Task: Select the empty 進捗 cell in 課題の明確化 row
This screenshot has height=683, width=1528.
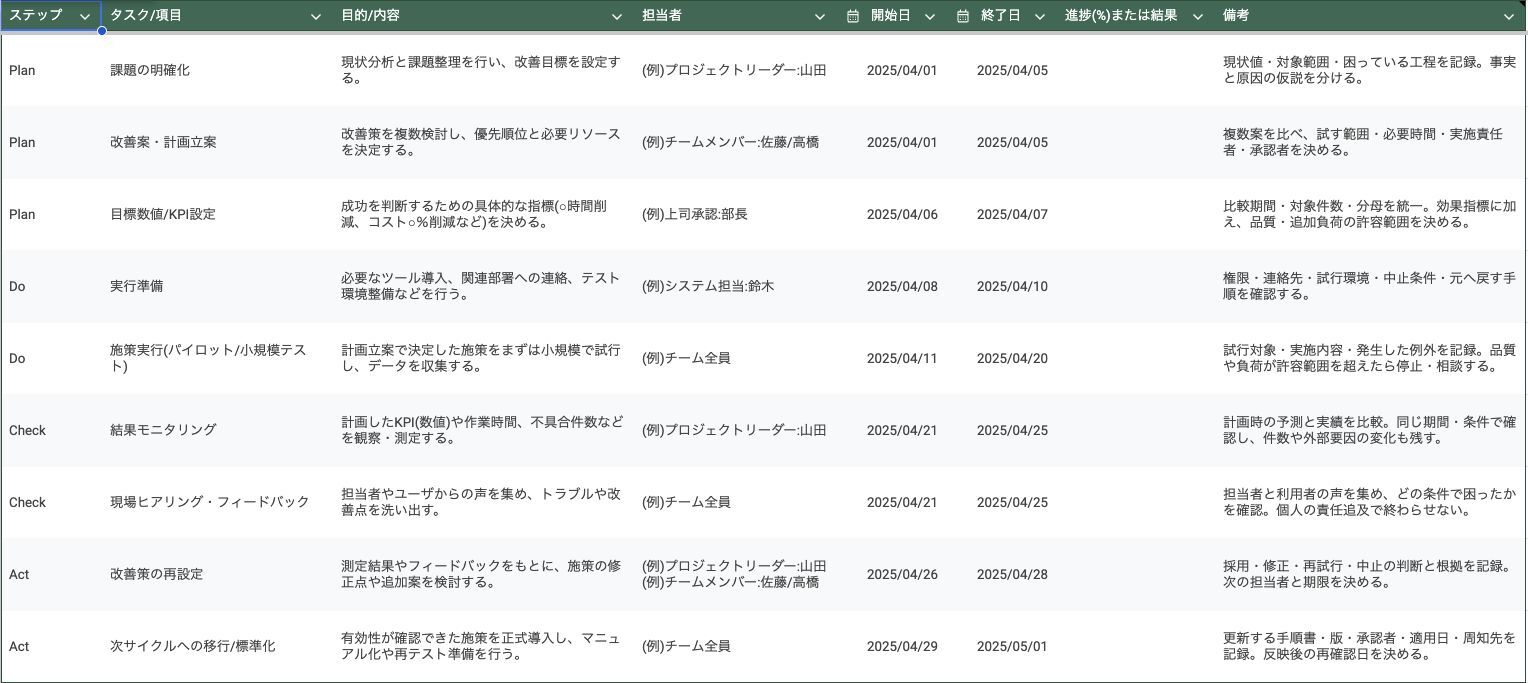Action: [1136, 70]
